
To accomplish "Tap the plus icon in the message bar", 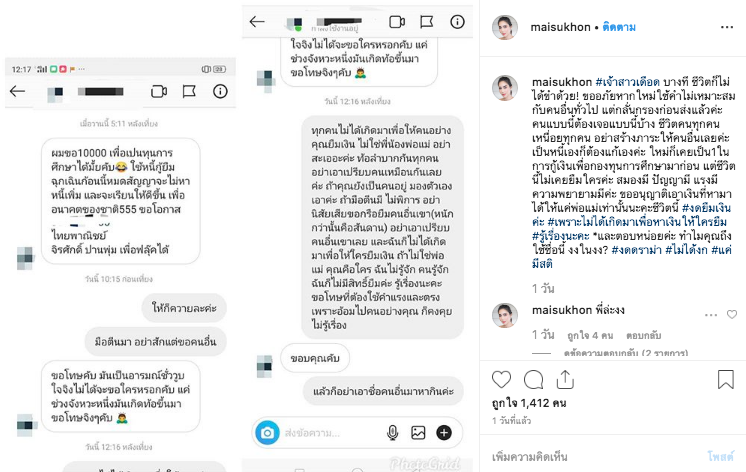I will pos(444,433).
